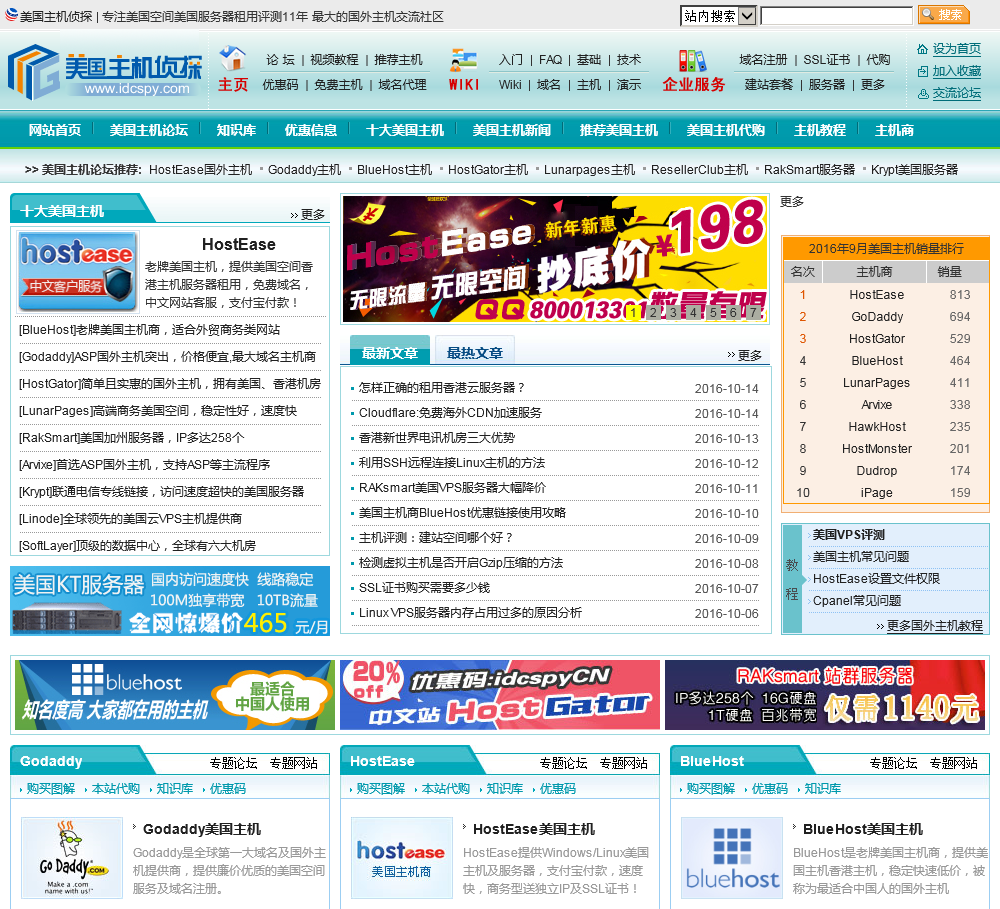Open [Linode]全球领先的美国云VPS list entry
The height and width of the screenshot is (909, 1000).
pyautogui.click(x=131, y=519)
